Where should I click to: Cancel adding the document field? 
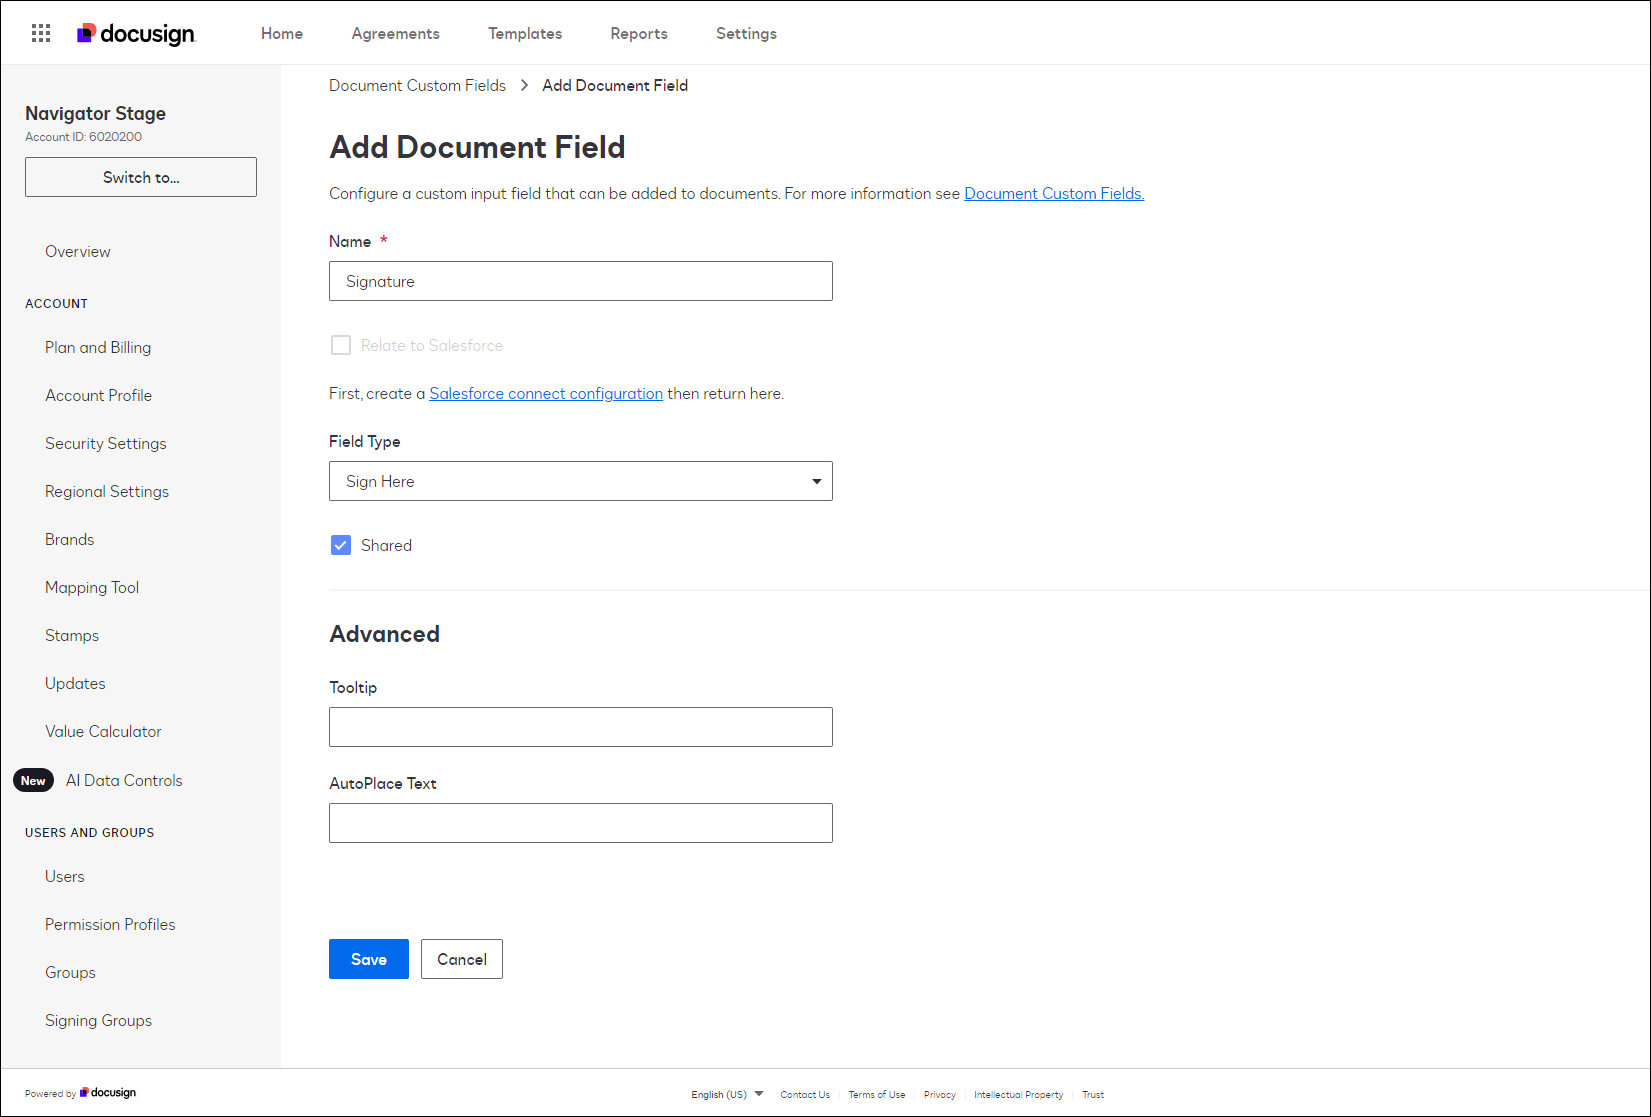[x=461, y=959]
